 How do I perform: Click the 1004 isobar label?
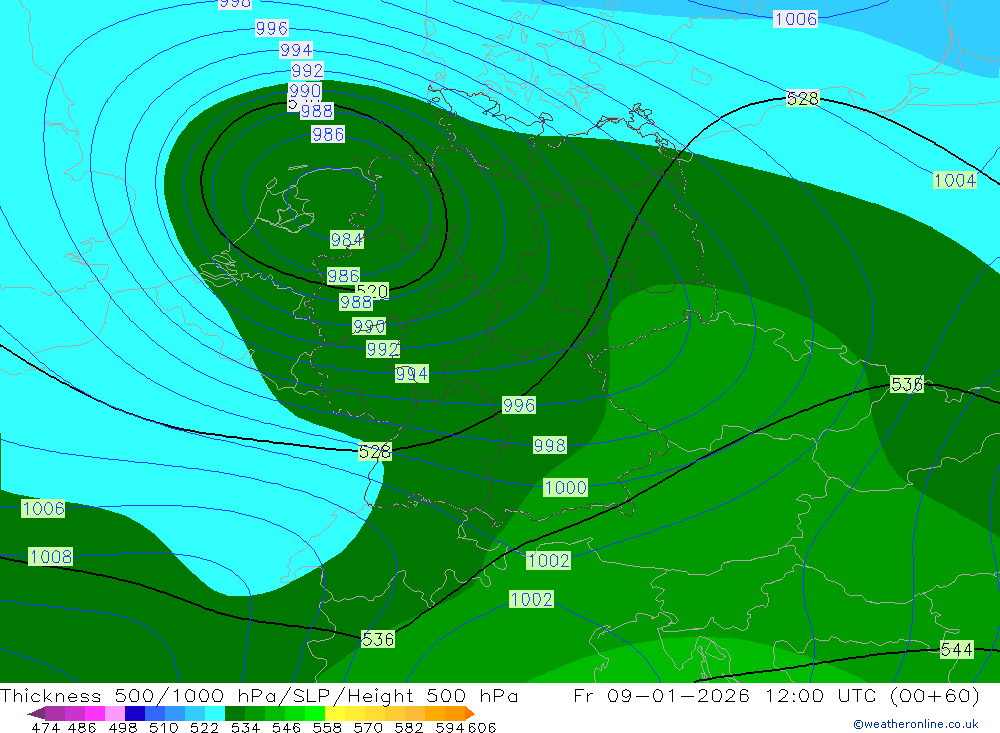pos(955,180)
